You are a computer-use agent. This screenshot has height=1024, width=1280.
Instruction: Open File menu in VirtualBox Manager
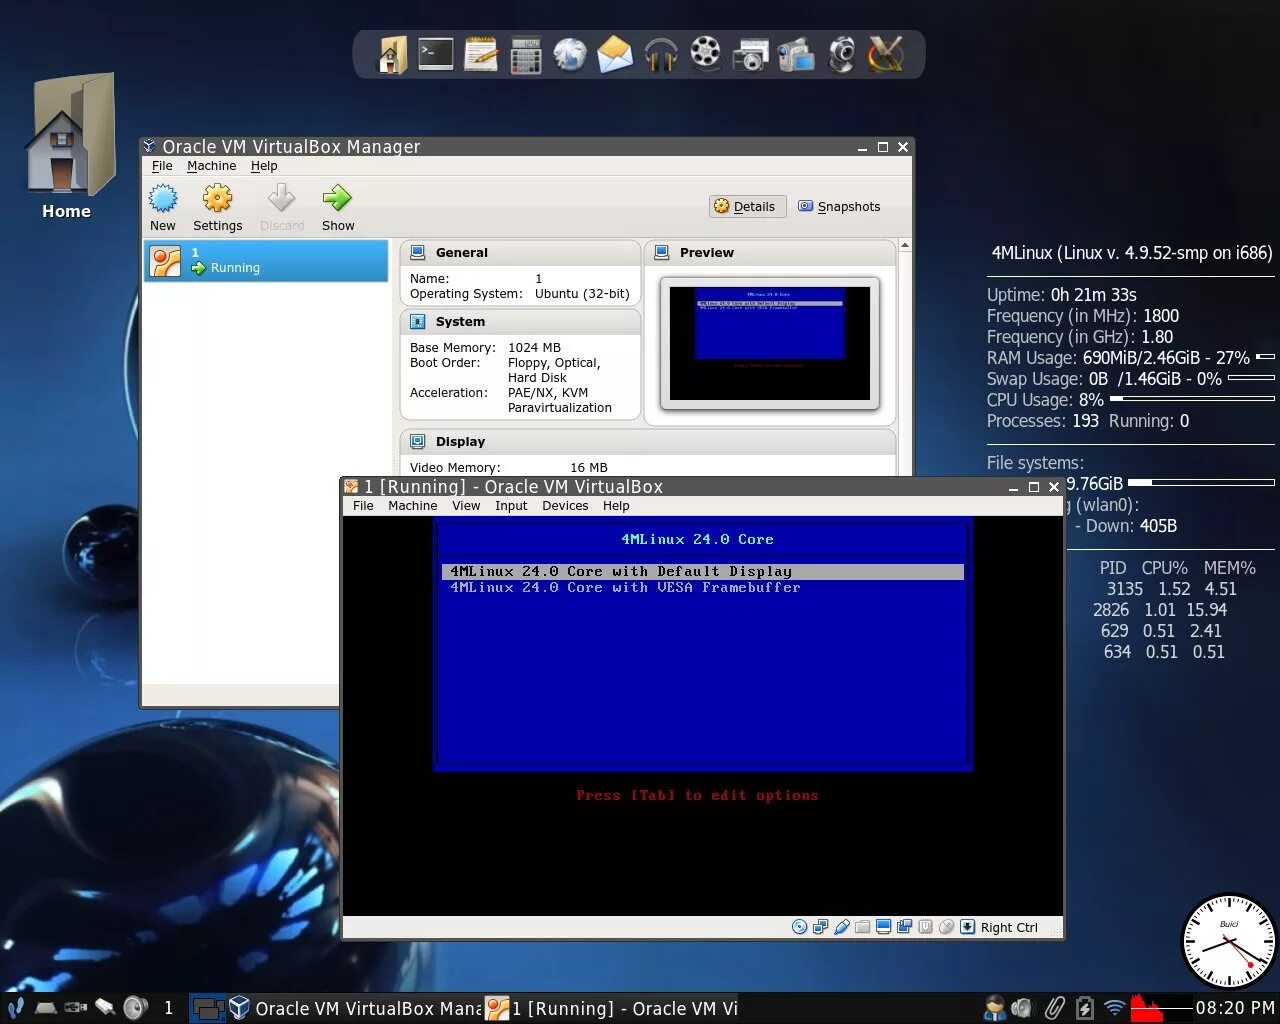[x=162, y=166]
